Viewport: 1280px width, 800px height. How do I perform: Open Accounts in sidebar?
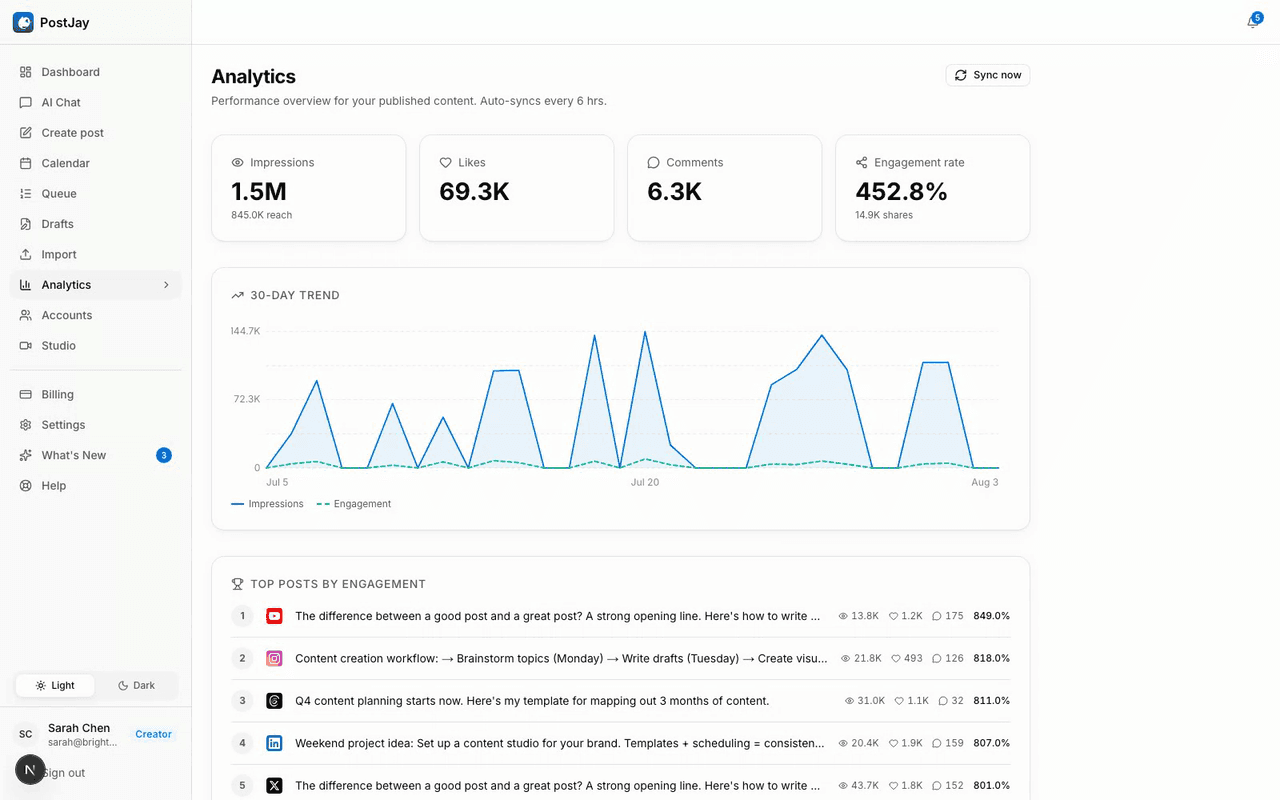(x=96, y=315)
